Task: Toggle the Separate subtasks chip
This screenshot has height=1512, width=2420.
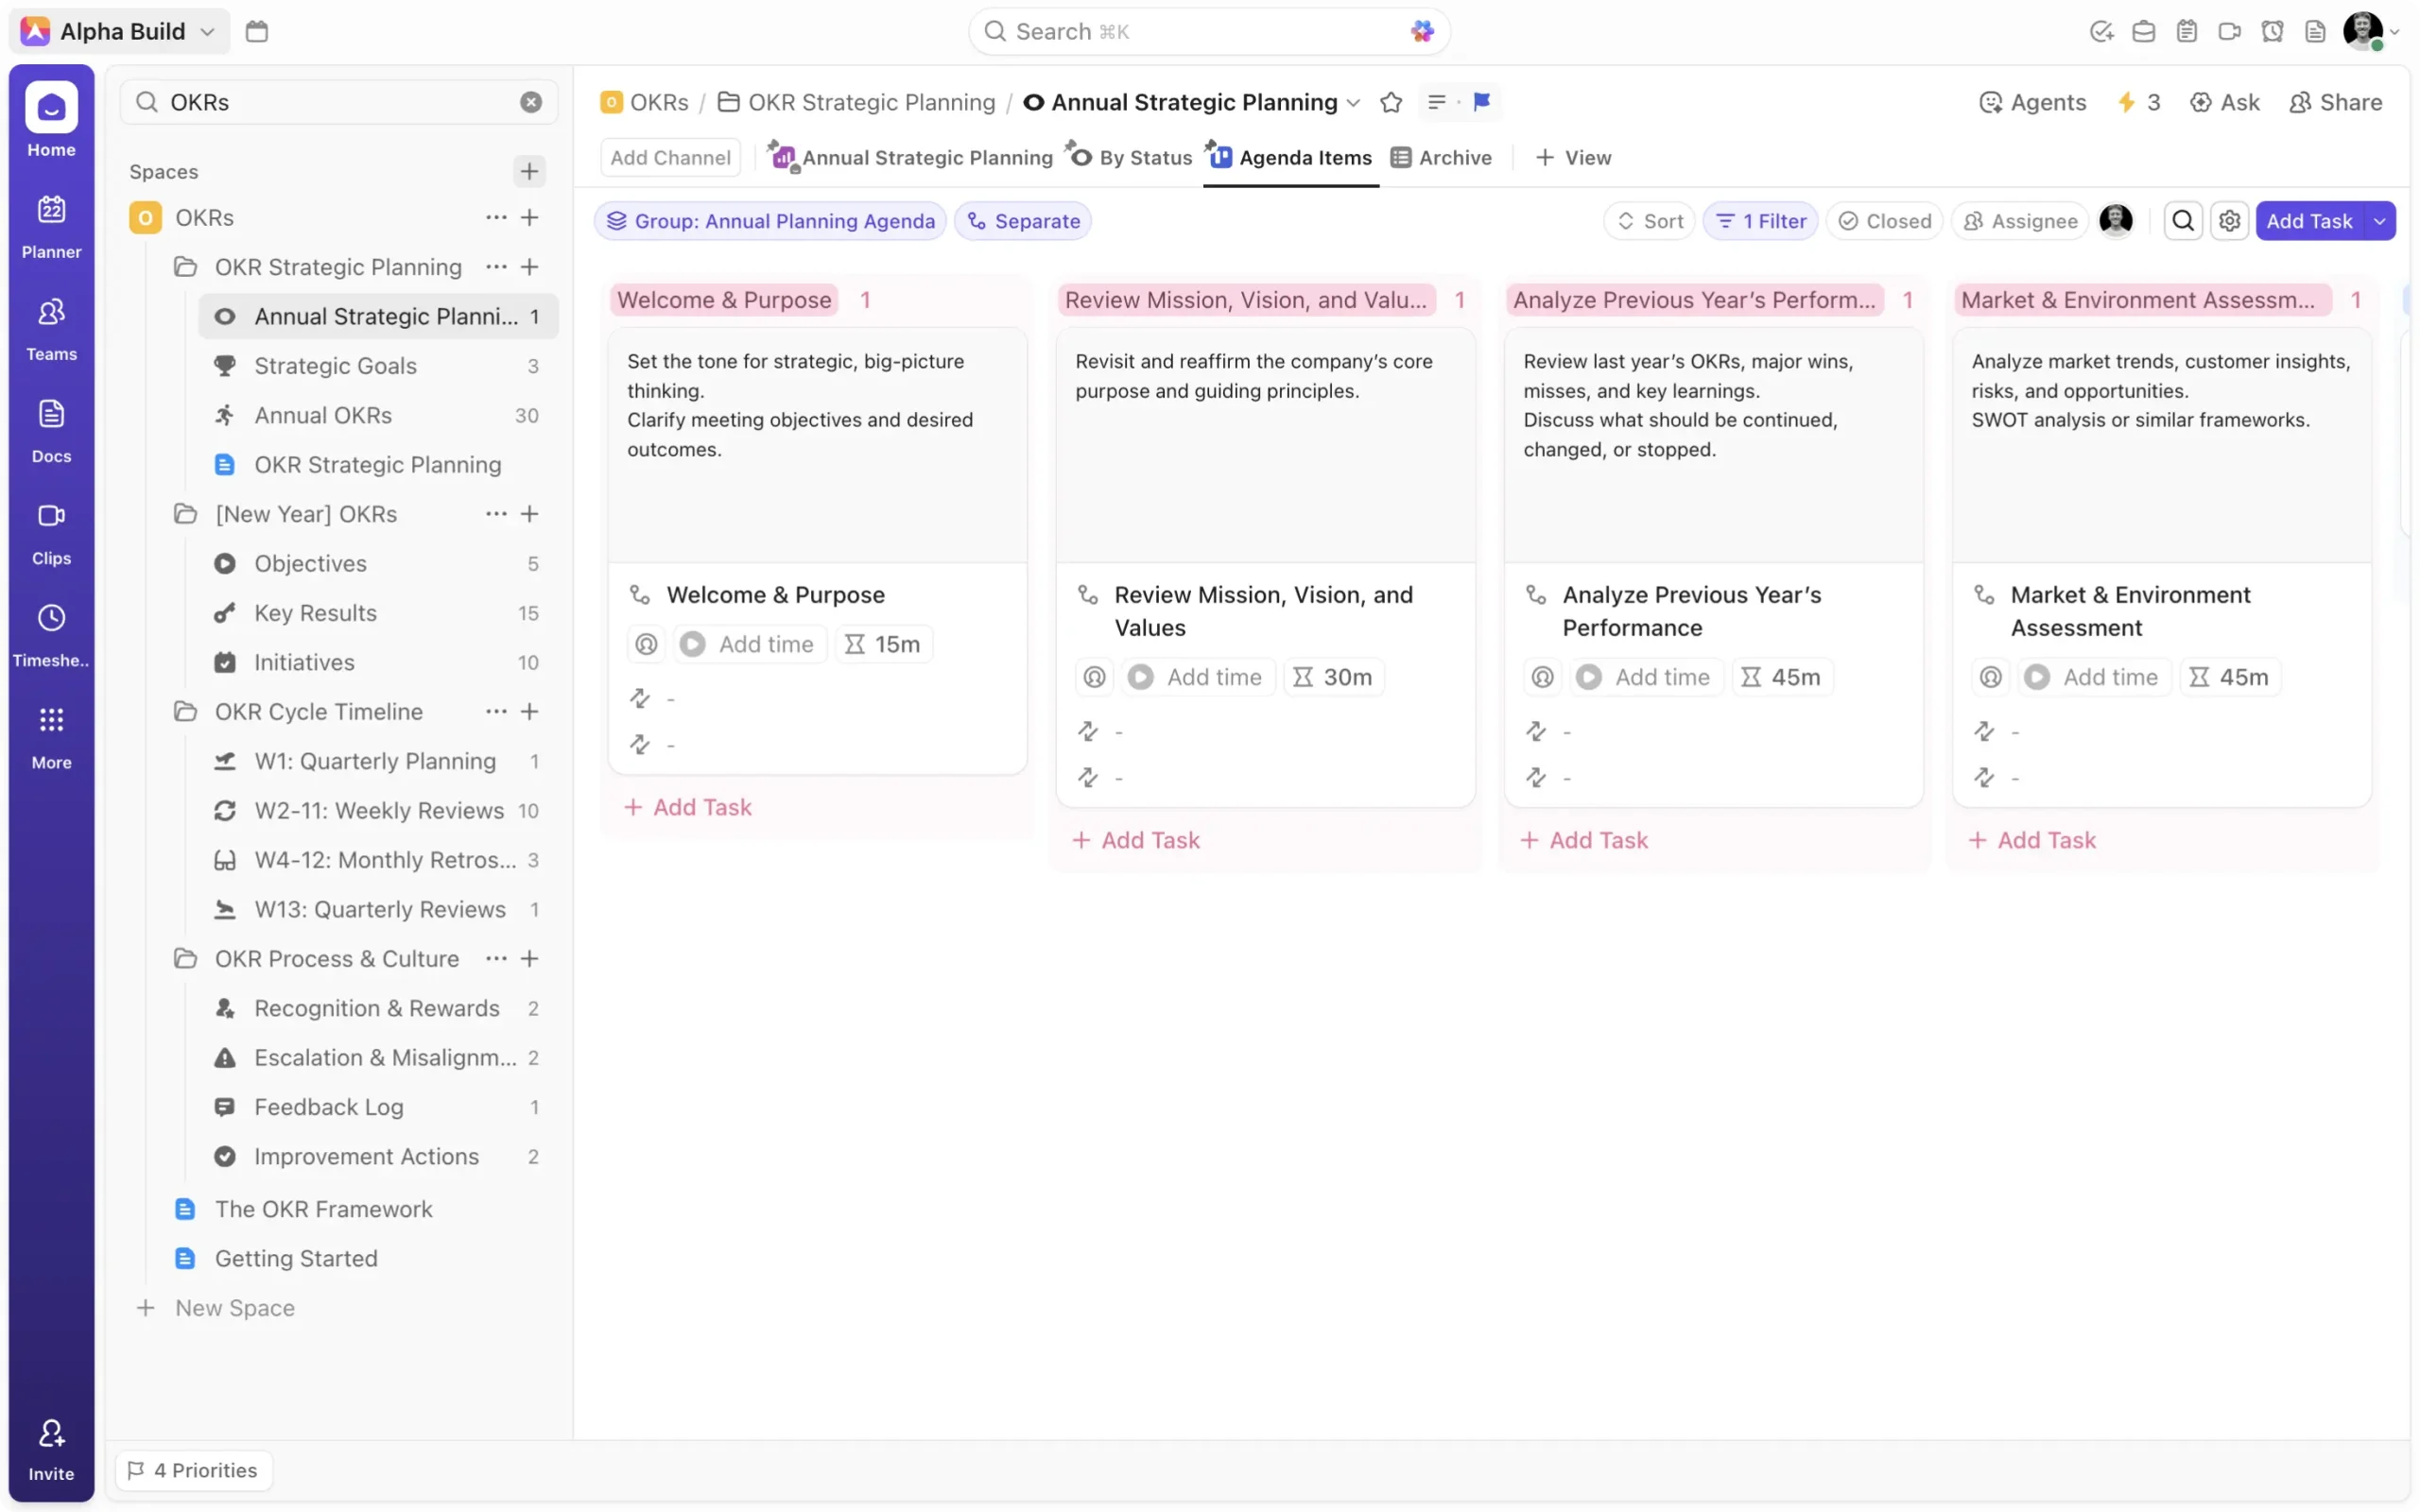Action: (1023, 221)
